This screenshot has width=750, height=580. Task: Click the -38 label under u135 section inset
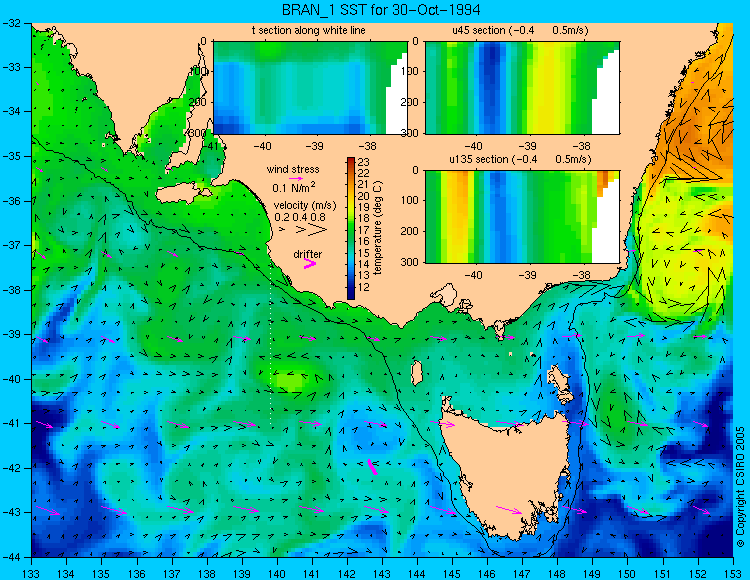point(581,275)
